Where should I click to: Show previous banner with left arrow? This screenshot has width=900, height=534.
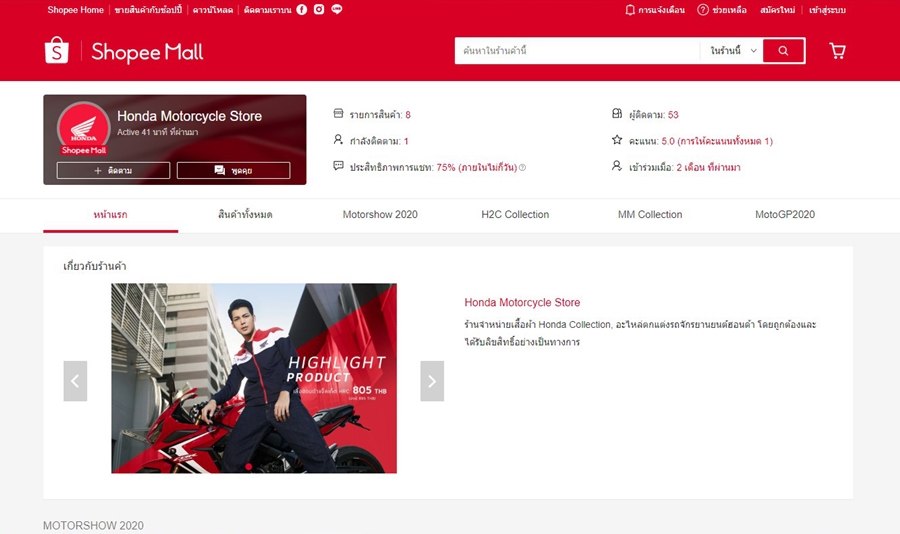75,381
